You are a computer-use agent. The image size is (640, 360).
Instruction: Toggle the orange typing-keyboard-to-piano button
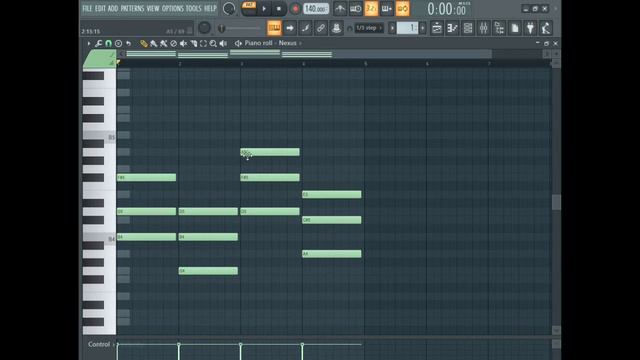click(274, 28)
